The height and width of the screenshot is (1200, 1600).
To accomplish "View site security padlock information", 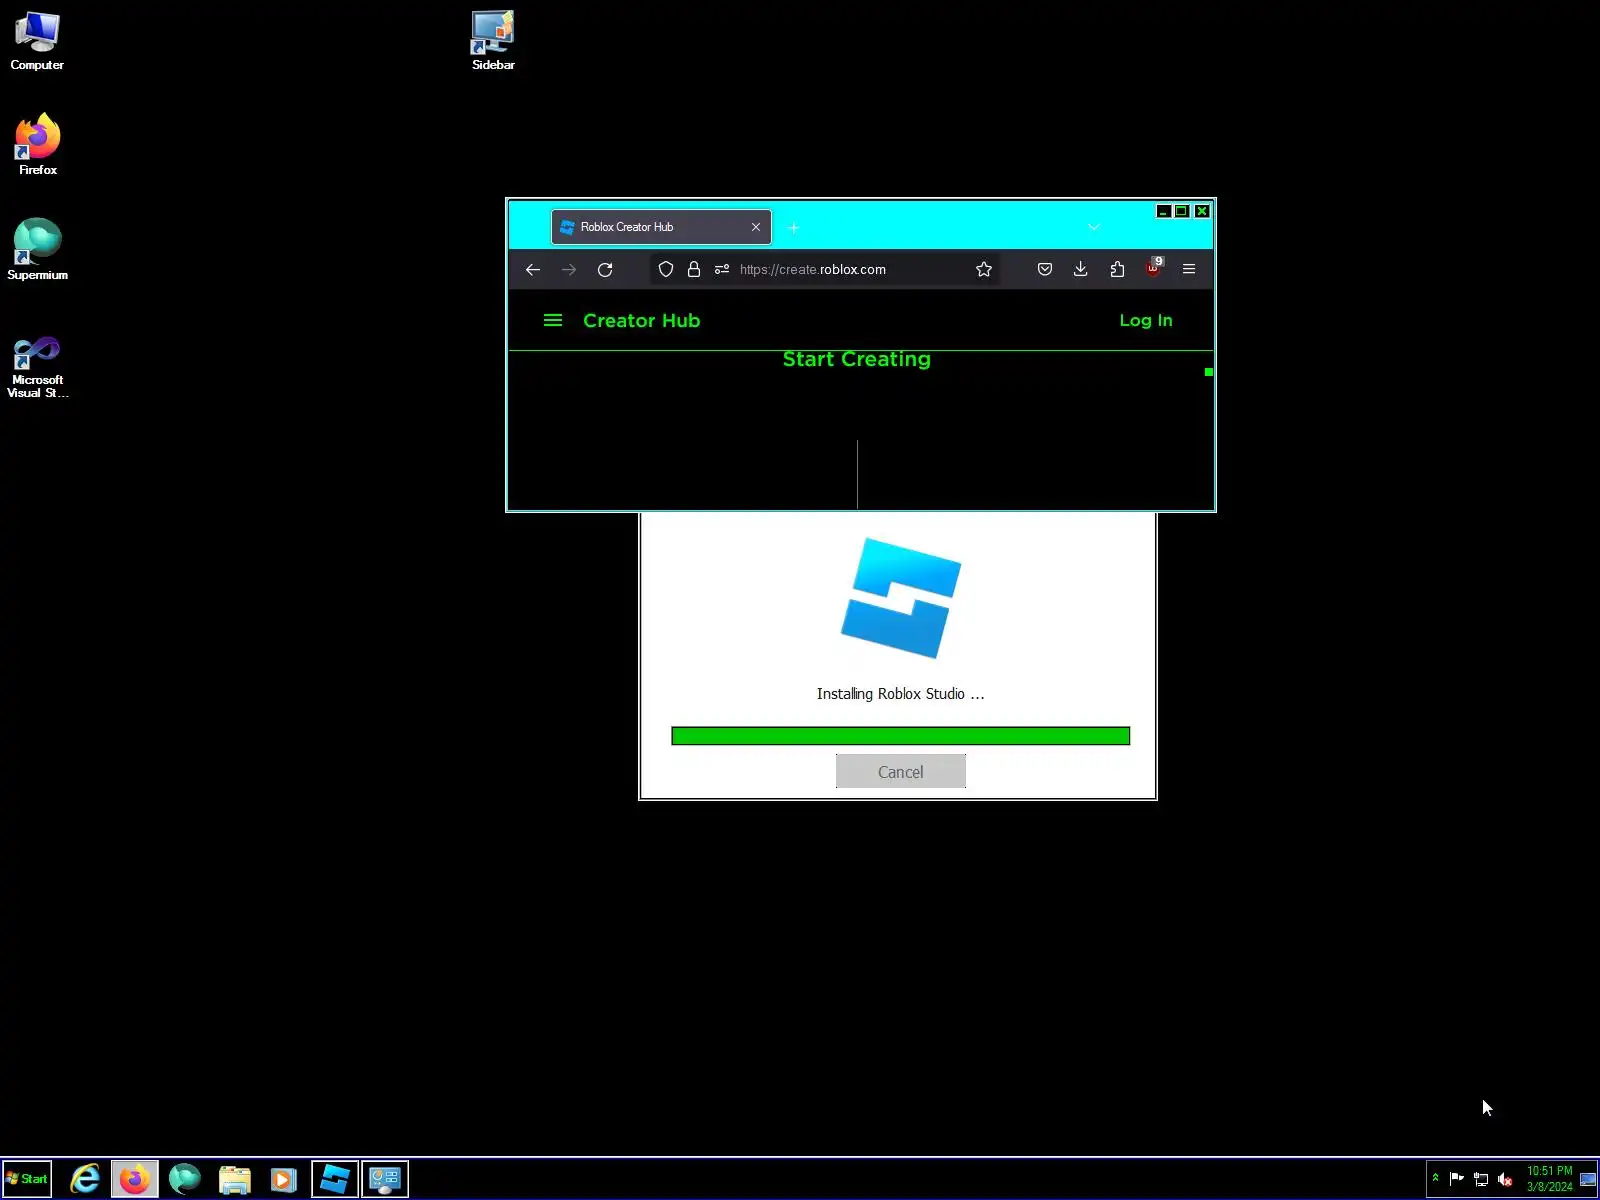I will 694,269.
